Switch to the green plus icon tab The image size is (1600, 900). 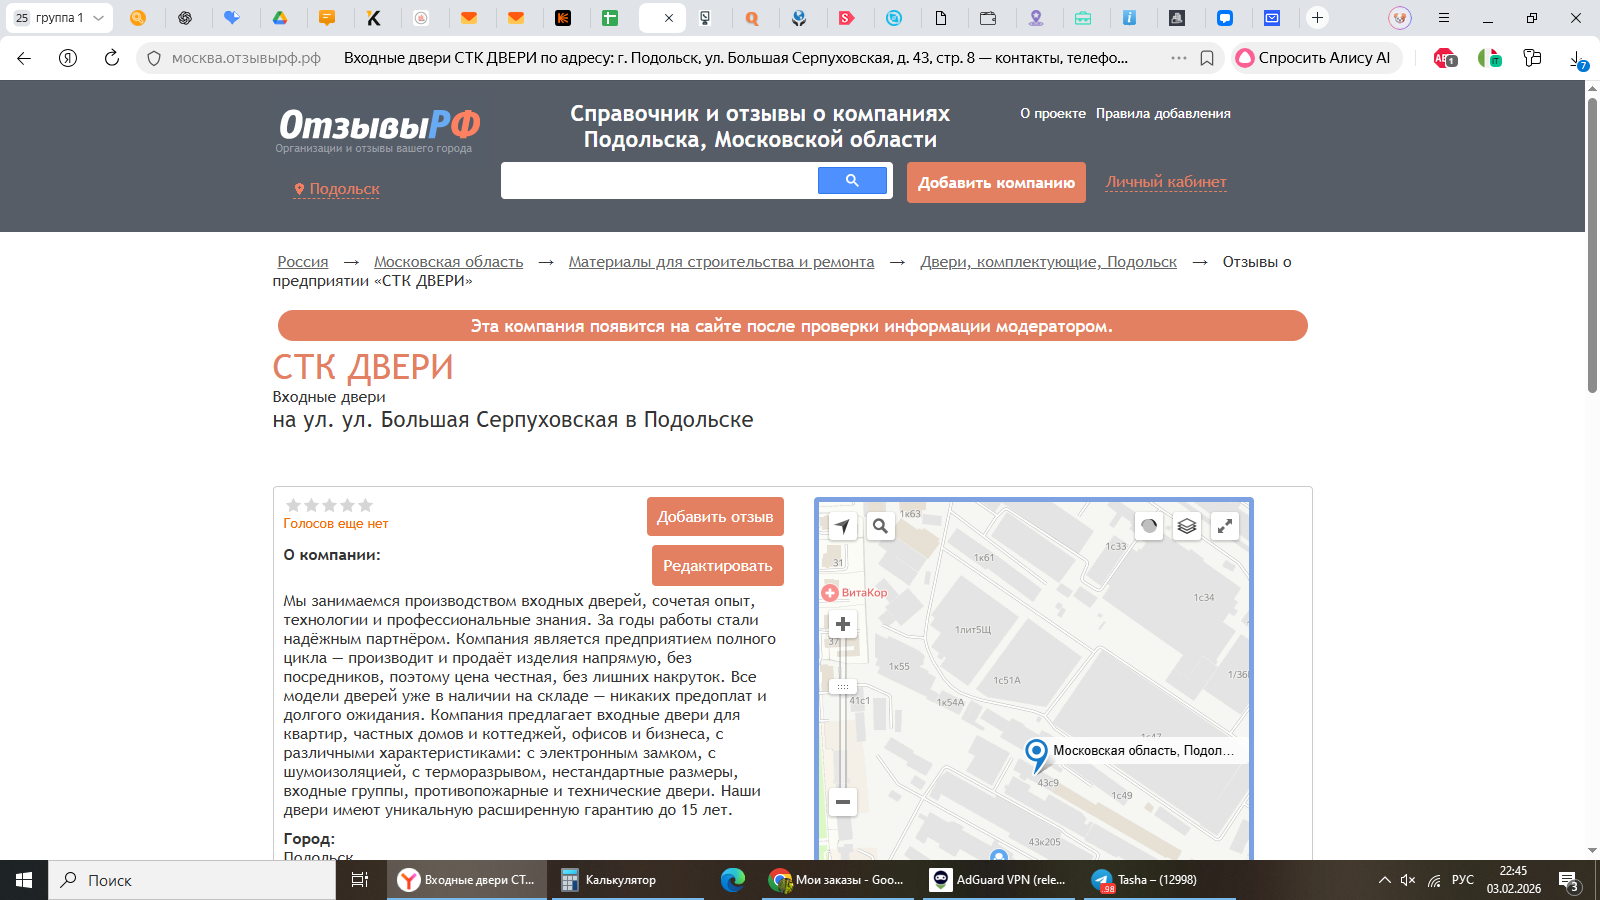click(x=610, y=18)
